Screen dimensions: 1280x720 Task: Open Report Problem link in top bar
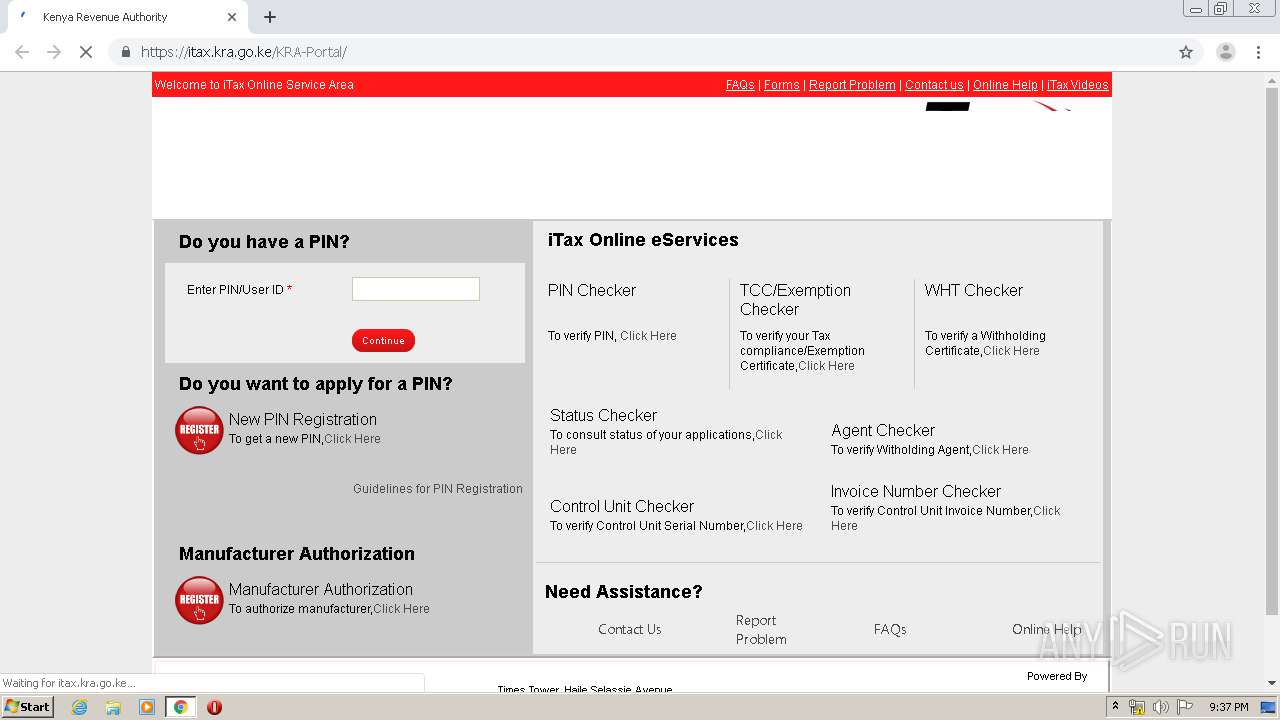click(x=852, y=85)
